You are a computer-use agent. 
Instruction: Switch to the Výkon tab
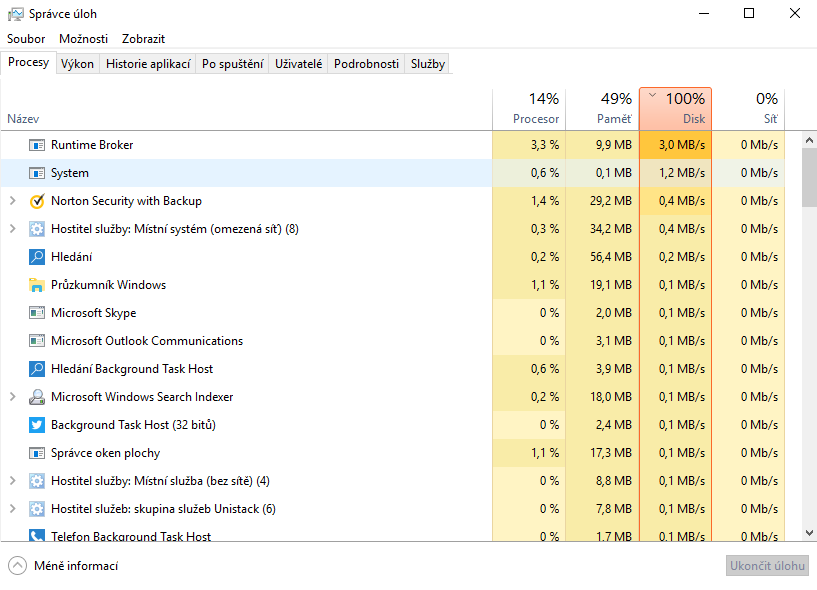click(x=77, y=64)
